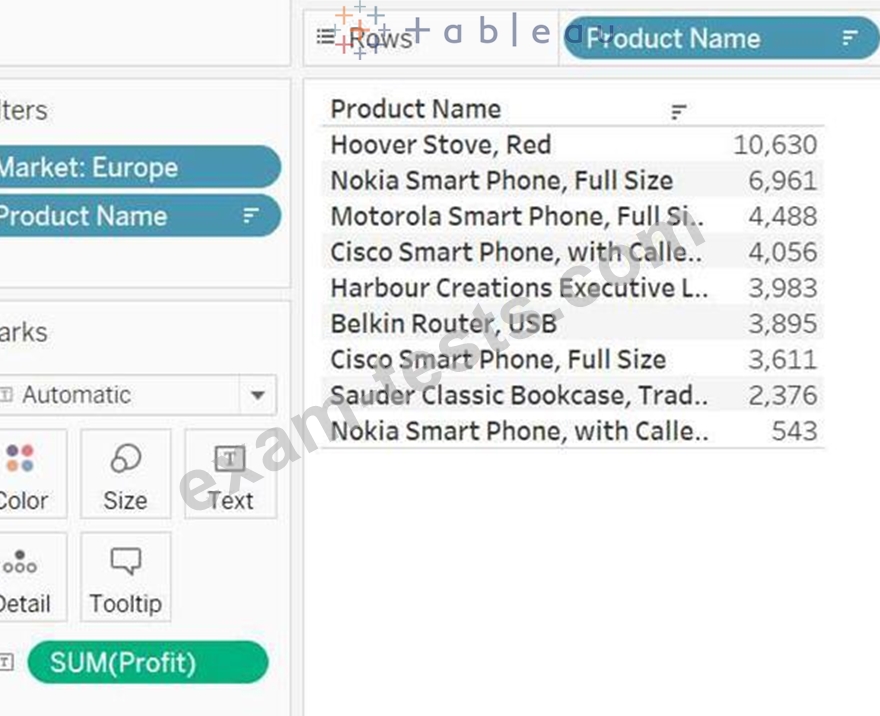The image size is (880, 716).
Task: Click the Belkin Router, USB row
Action: tap(443, 323)
